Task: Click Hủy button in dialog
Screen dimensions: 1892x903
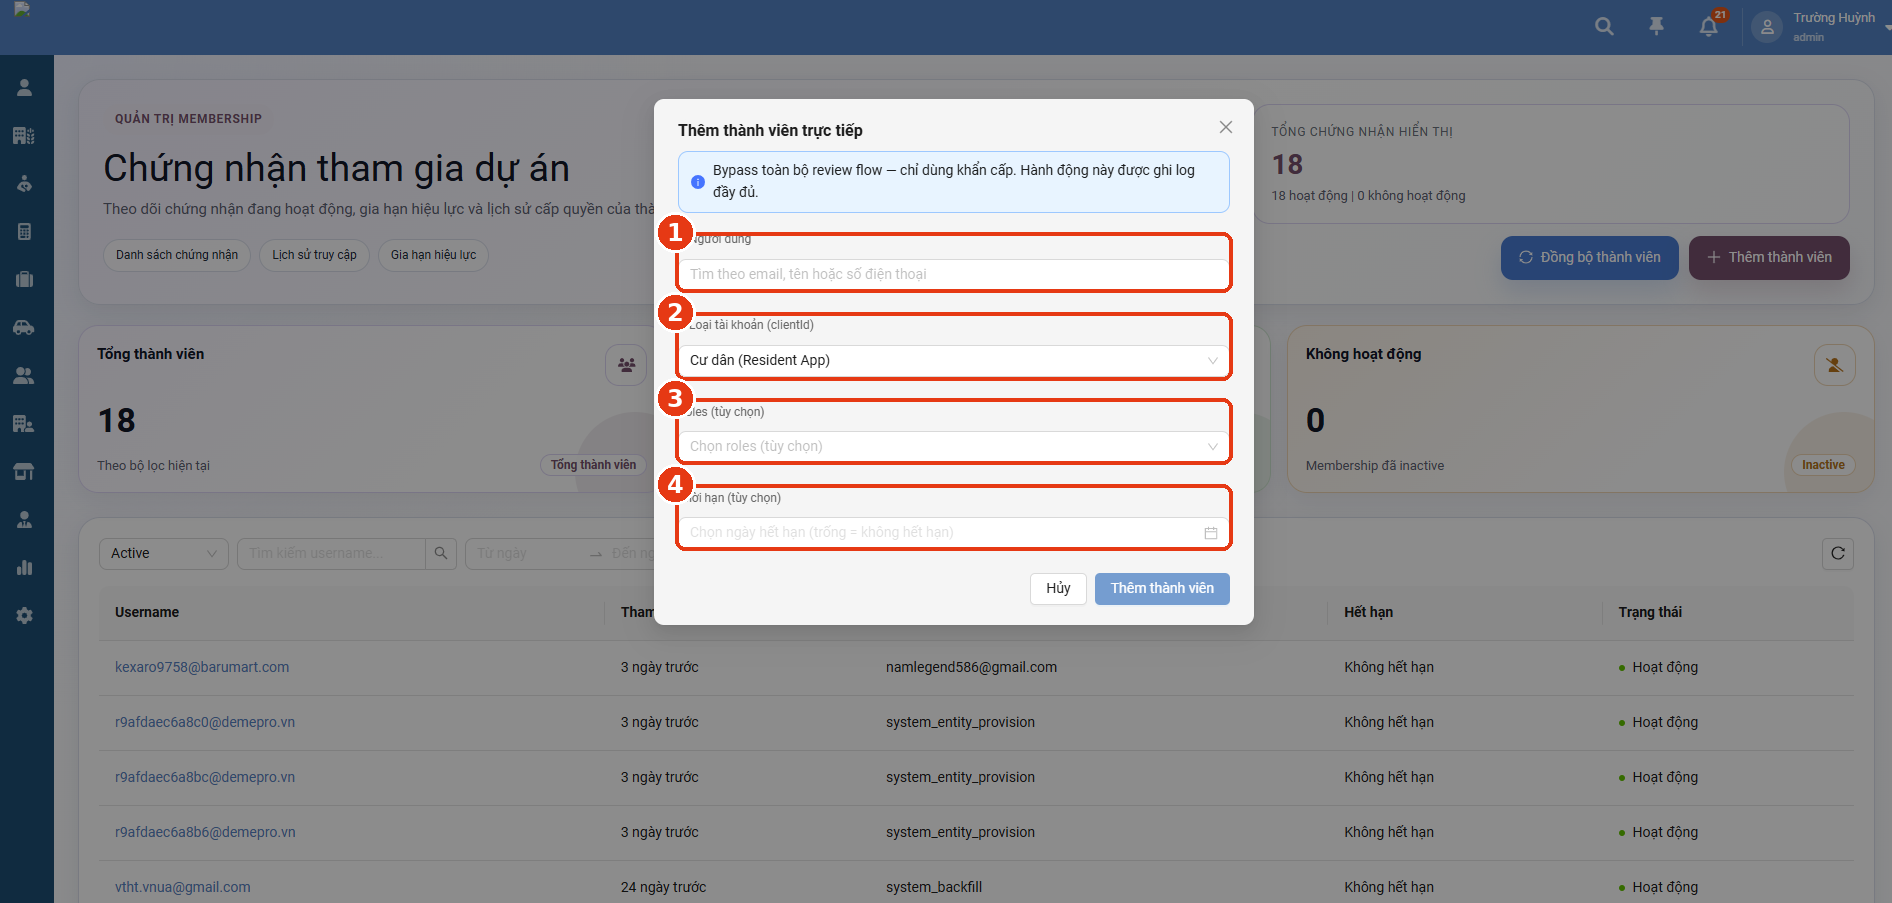Action: 1058,588
